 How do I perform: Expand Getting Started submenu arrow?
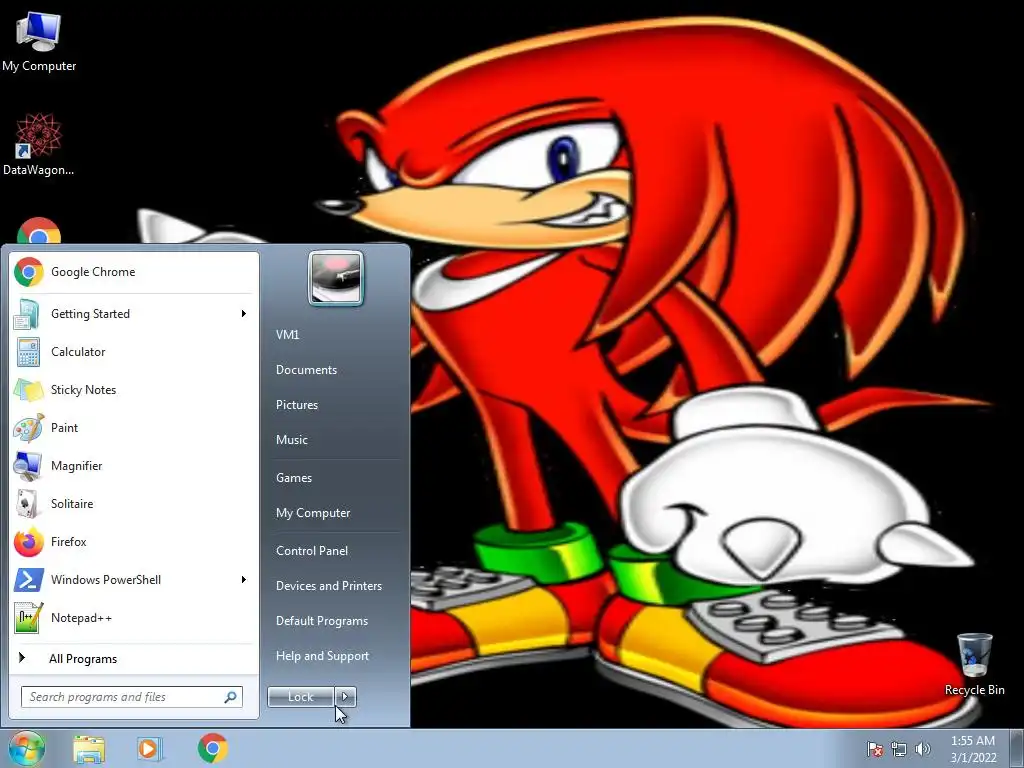pos(244,314)
